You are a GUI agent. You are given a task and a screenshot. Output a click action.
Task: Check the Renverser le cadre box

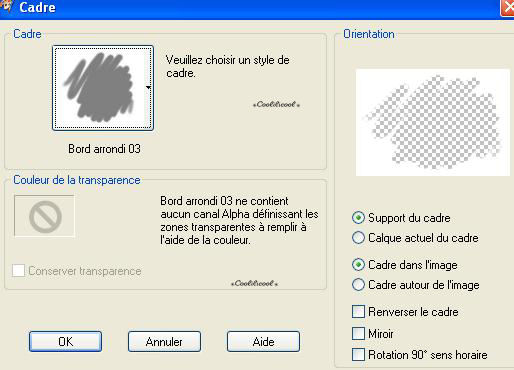(x=358, y=312)
